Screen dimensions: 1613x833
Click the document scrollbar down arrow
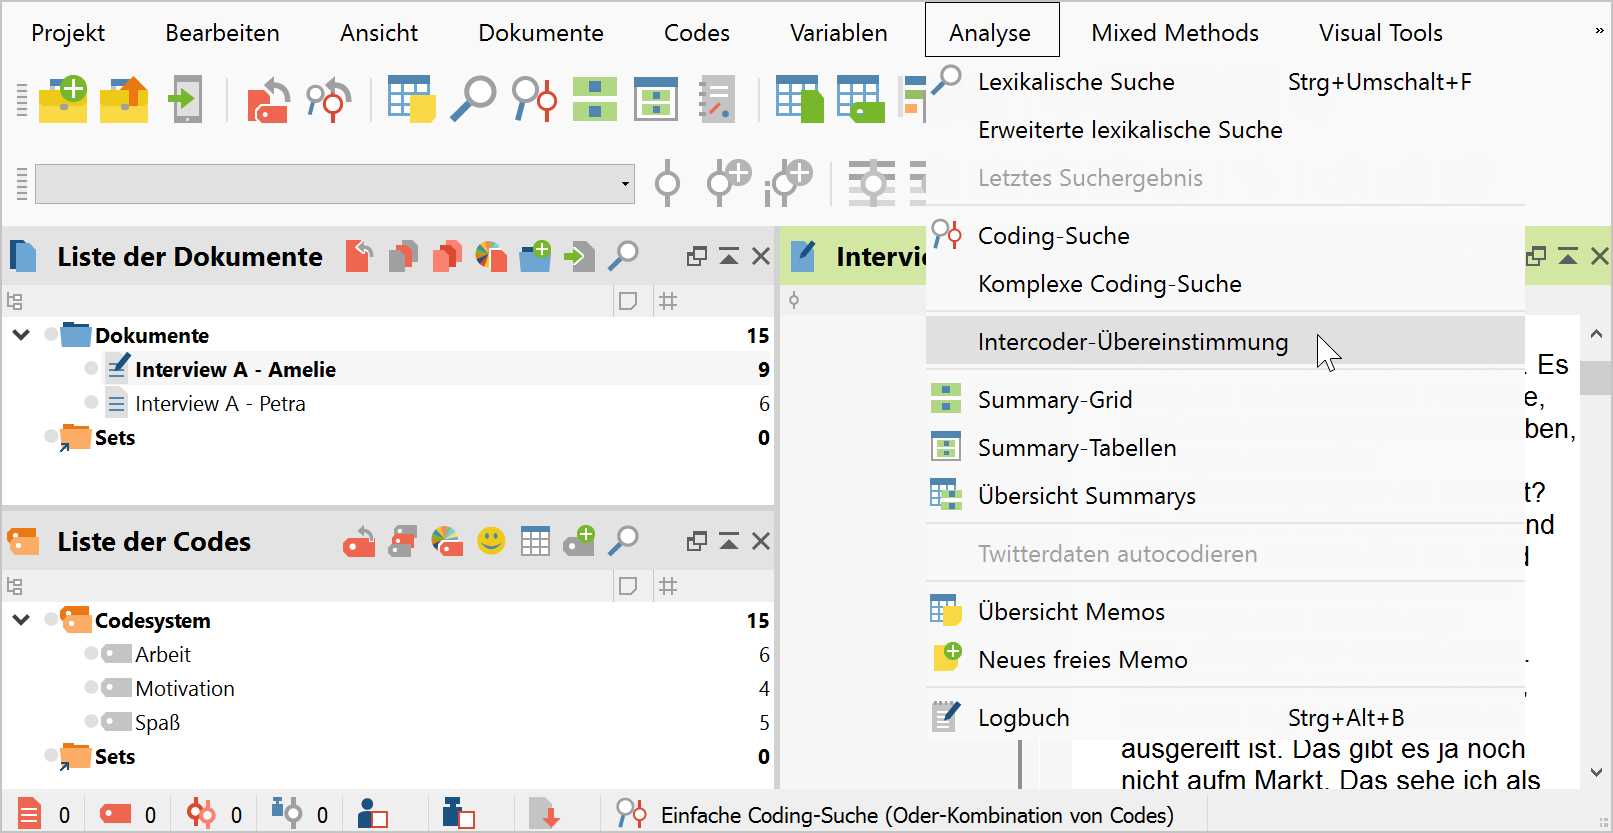[x=1596, y=772]
